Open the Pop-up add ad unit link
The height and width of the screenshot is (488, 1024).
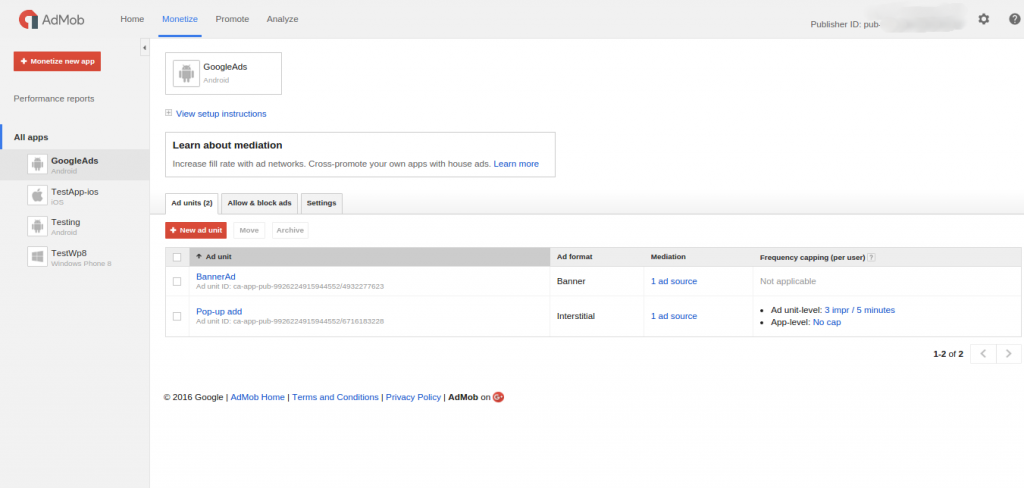point(219,311)
